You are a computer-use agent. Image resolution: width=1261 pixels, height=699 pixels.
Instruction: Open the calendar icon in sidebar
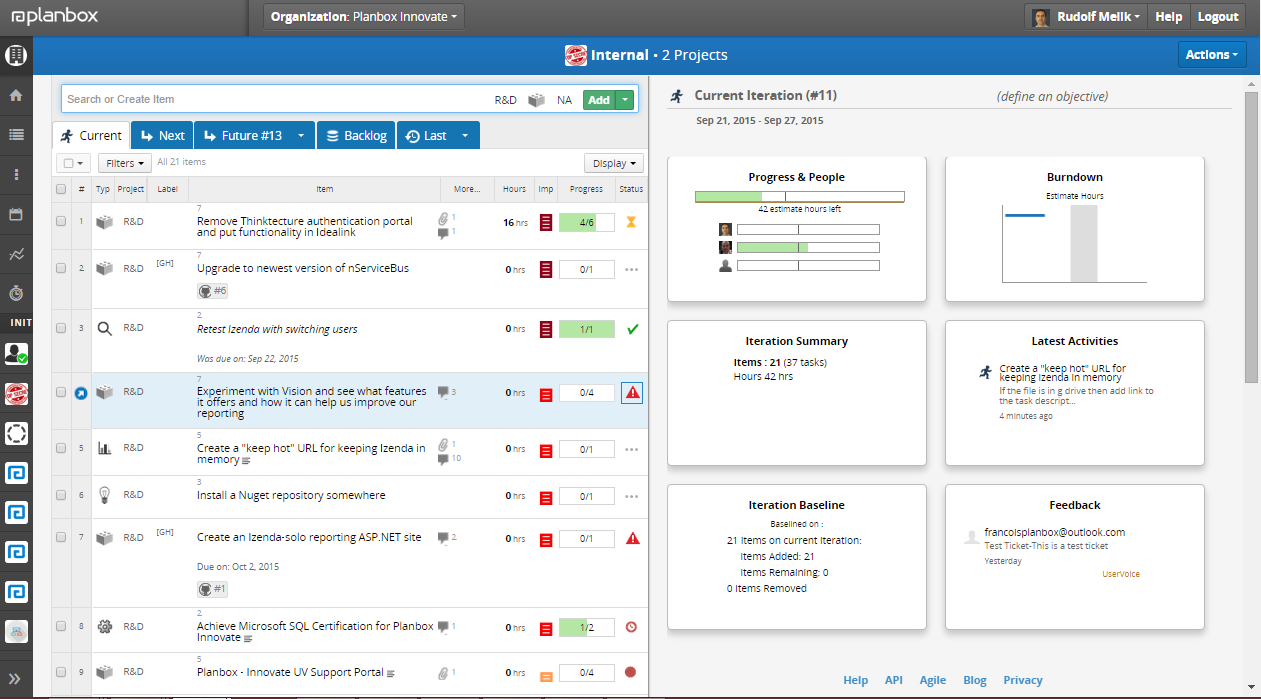(x=16, y=214)
